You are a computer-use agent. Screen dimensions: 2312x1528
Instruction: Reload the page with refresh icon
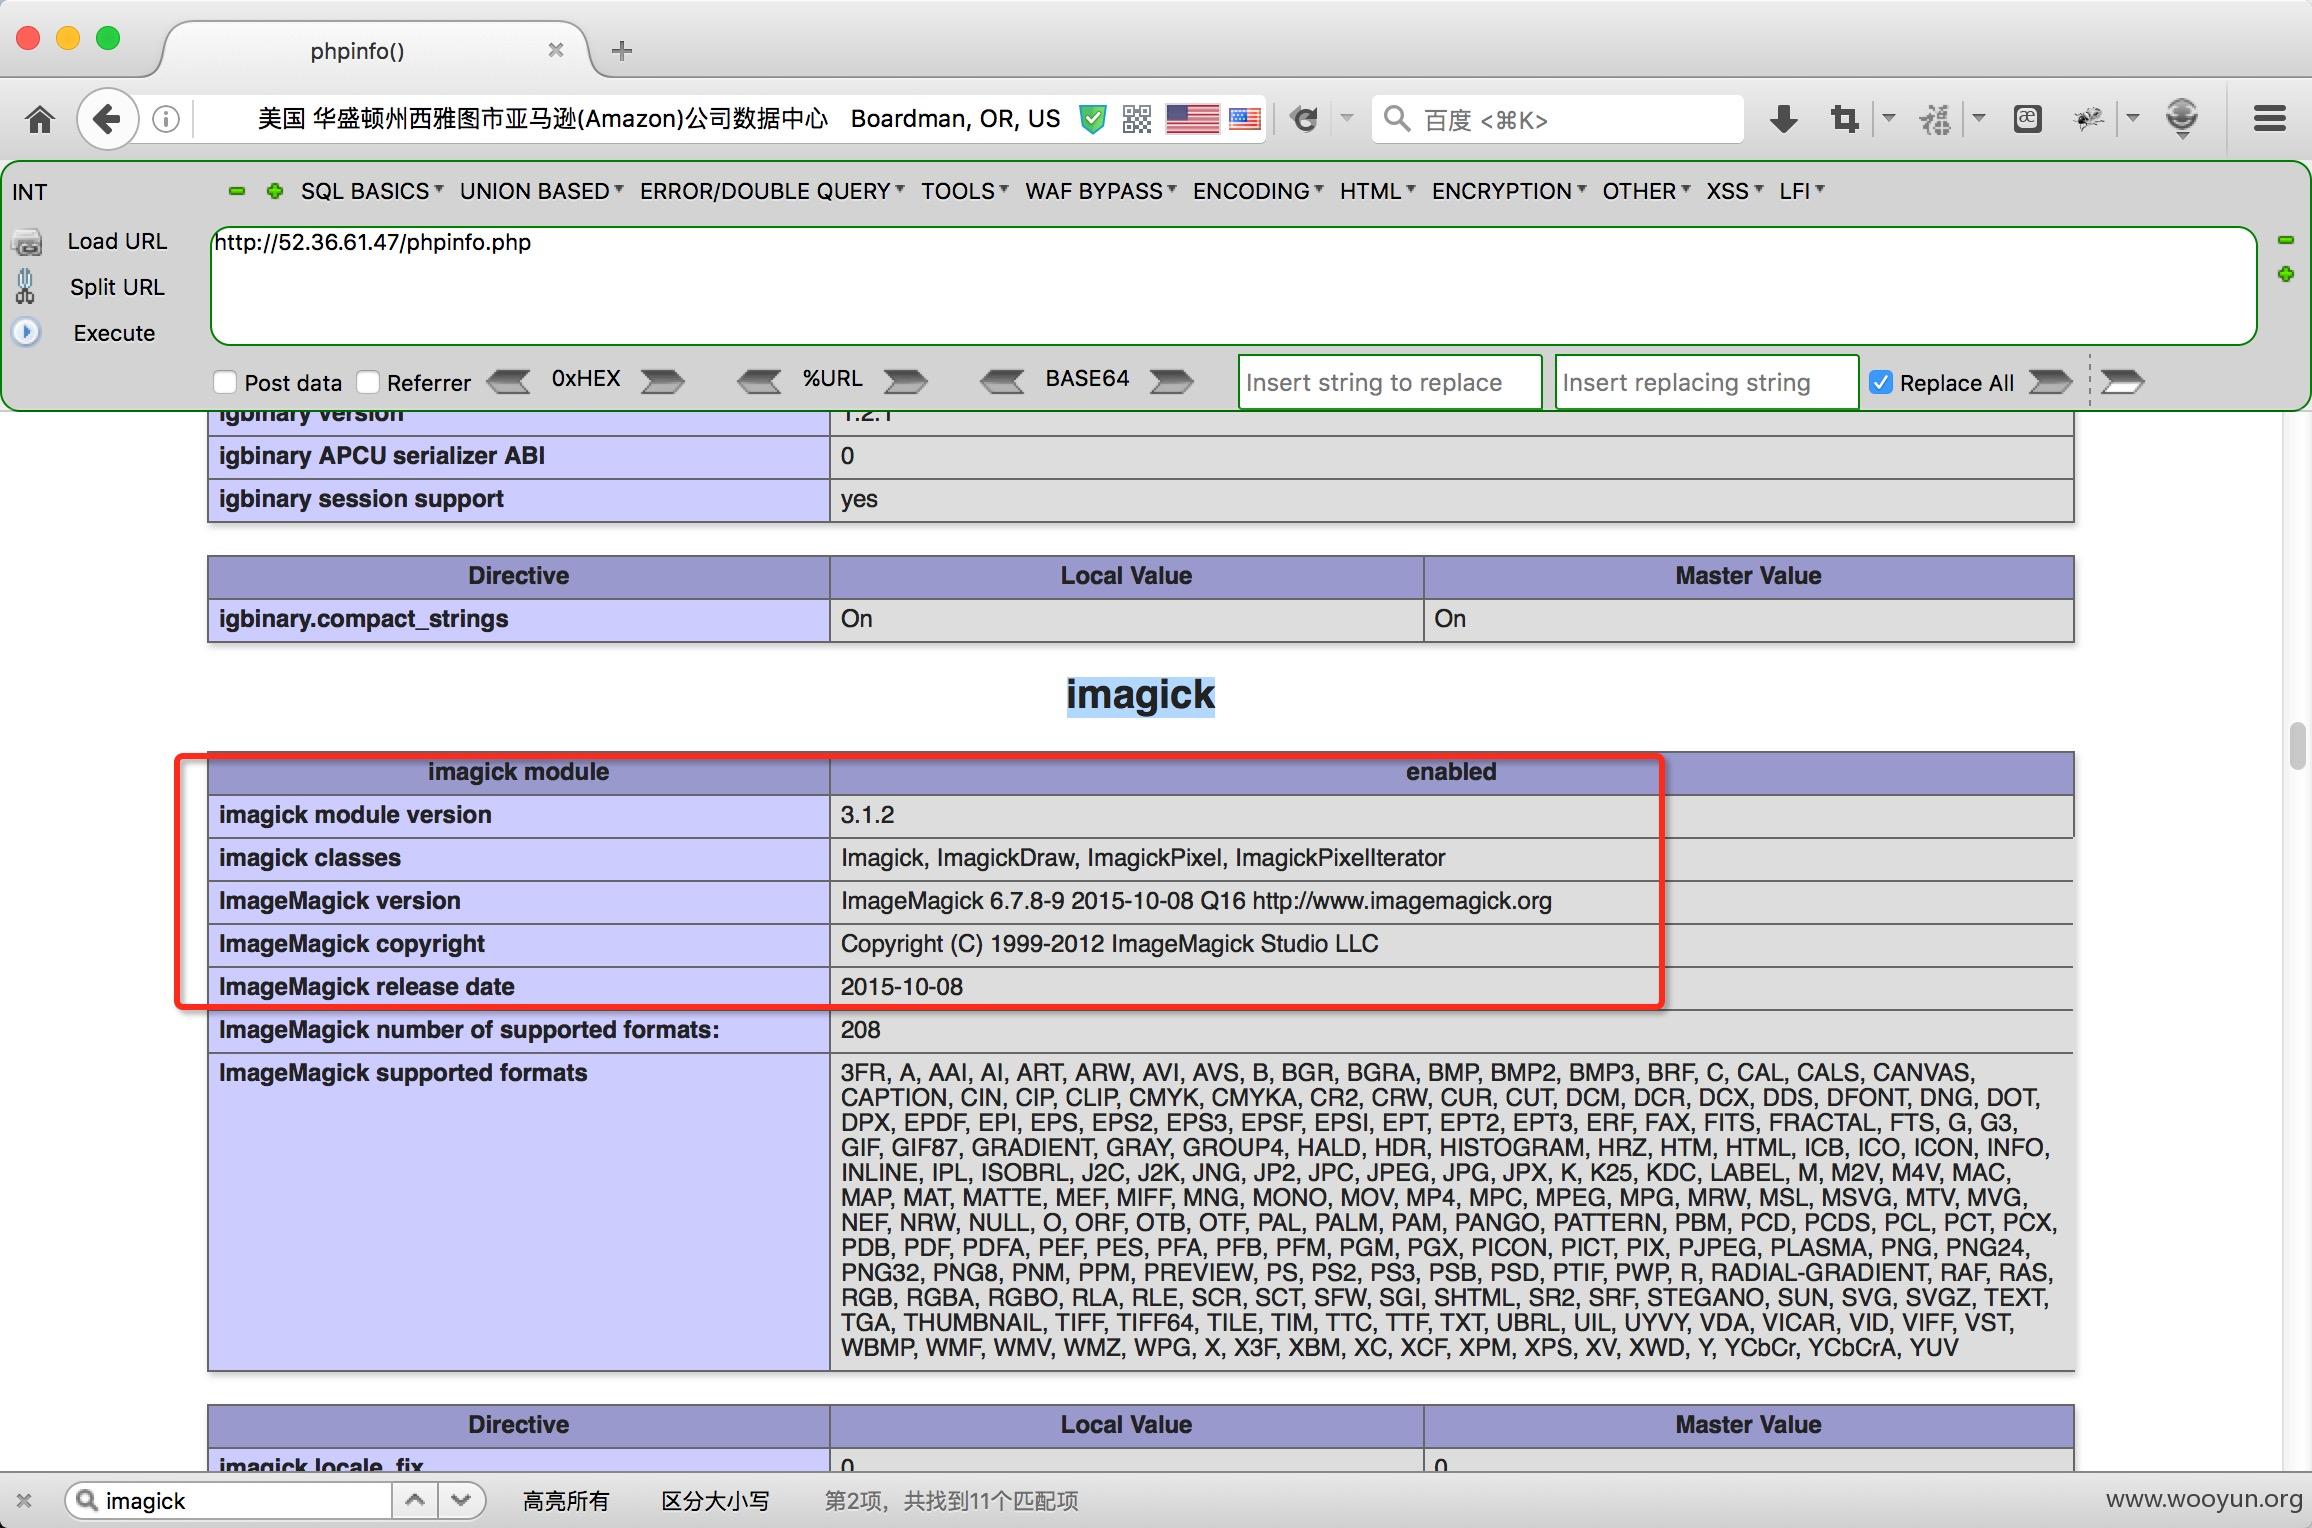[1304, 120]
